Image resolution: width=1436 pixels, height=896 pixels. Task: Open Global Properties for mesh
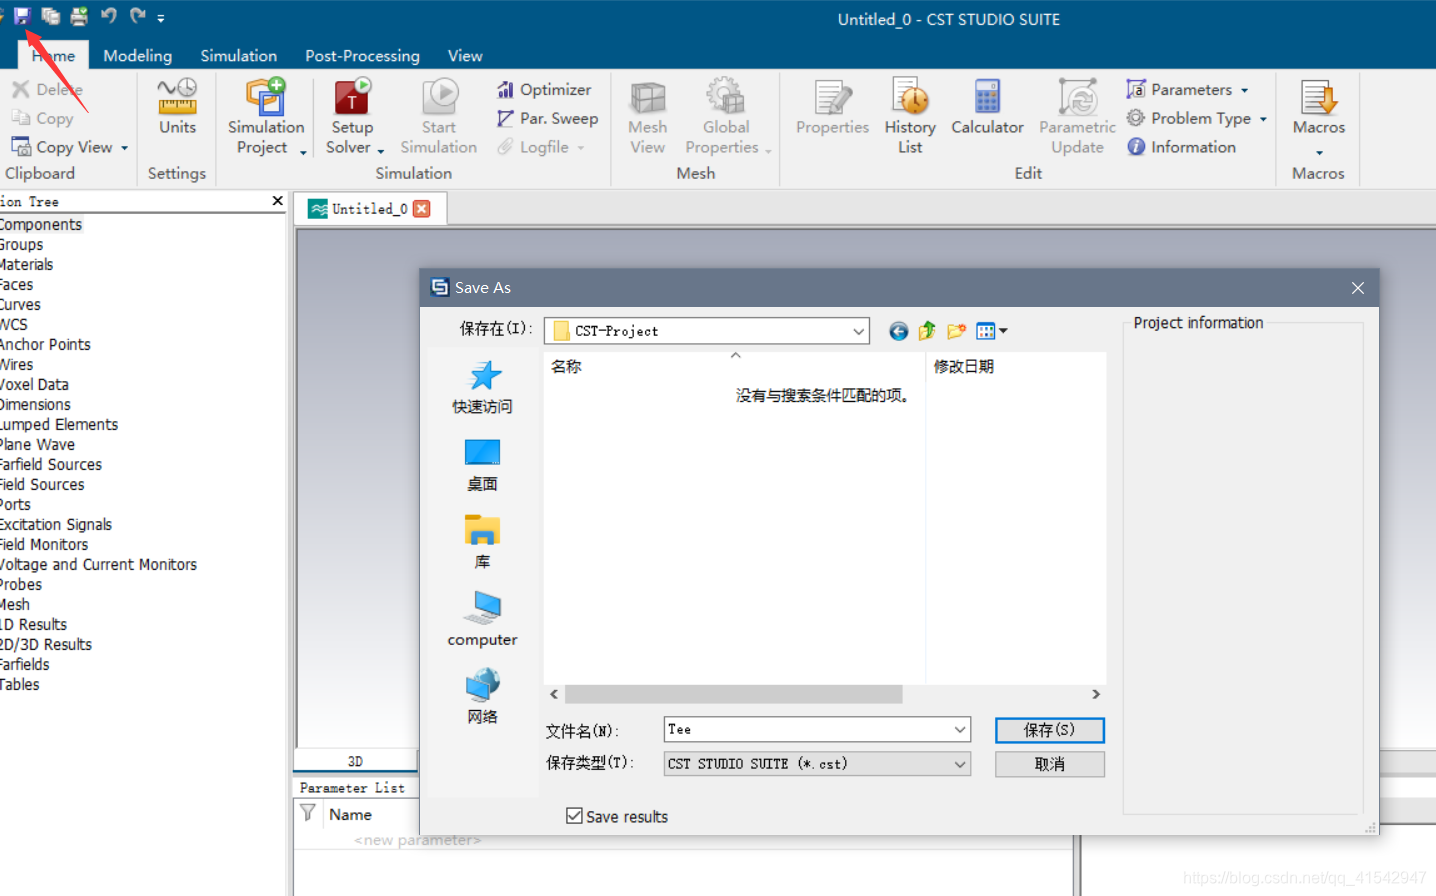click(x=726, y=117)
